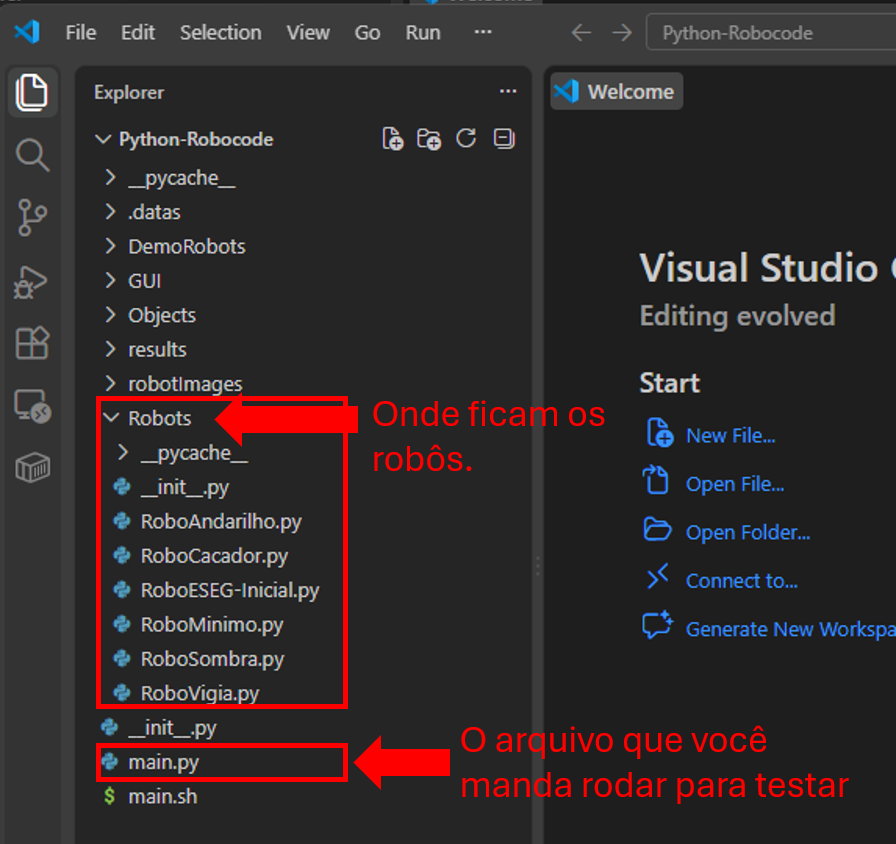Viewport: 896px width, 844px height.
Task: Click the Generate New Workspace link
Action: coord(791,629)
